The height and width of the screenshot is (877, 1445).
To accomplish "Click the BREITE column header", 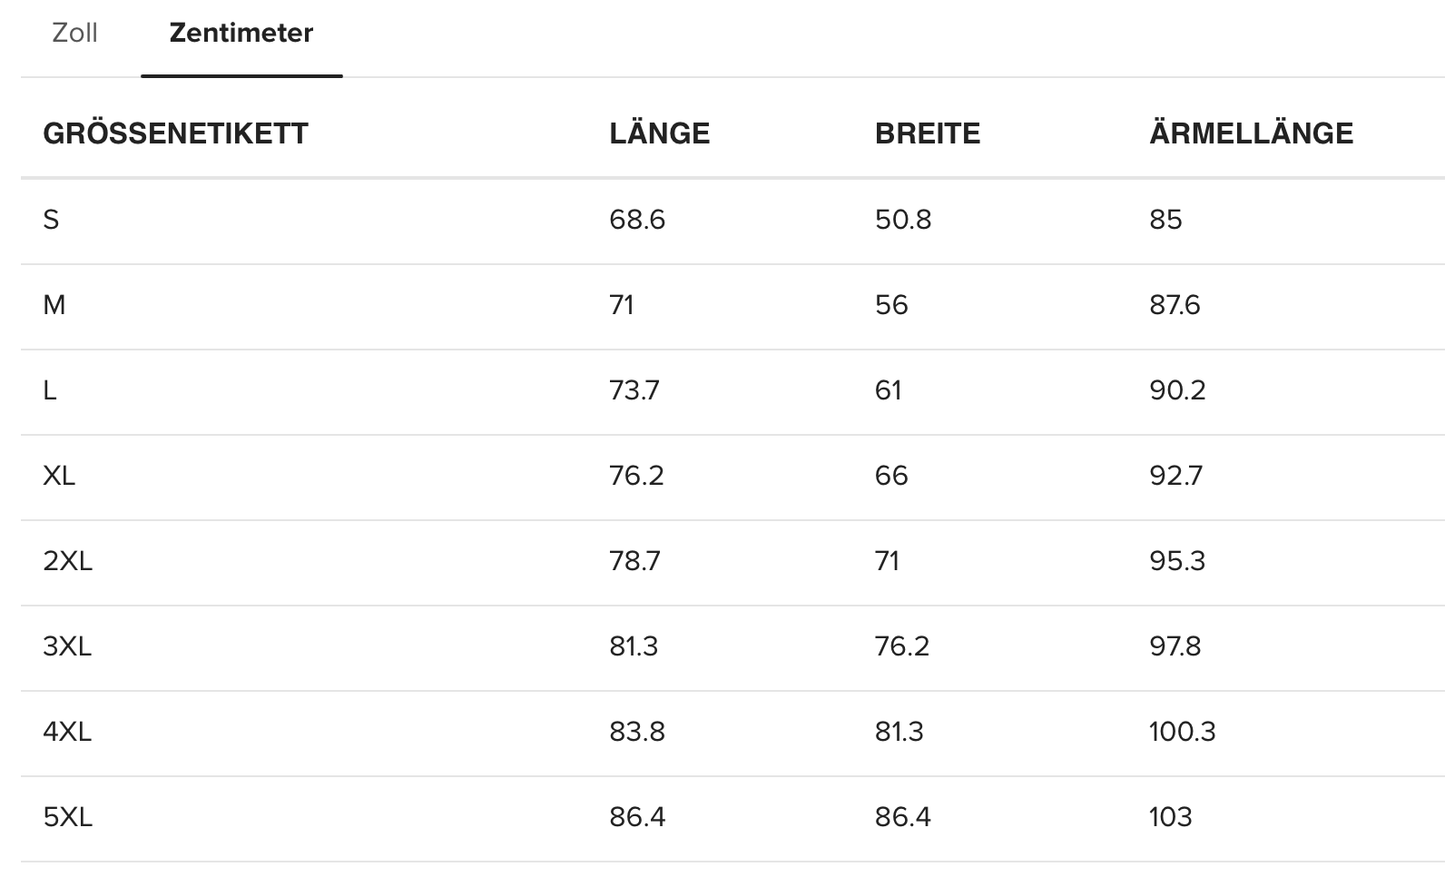I will point(927,133).
